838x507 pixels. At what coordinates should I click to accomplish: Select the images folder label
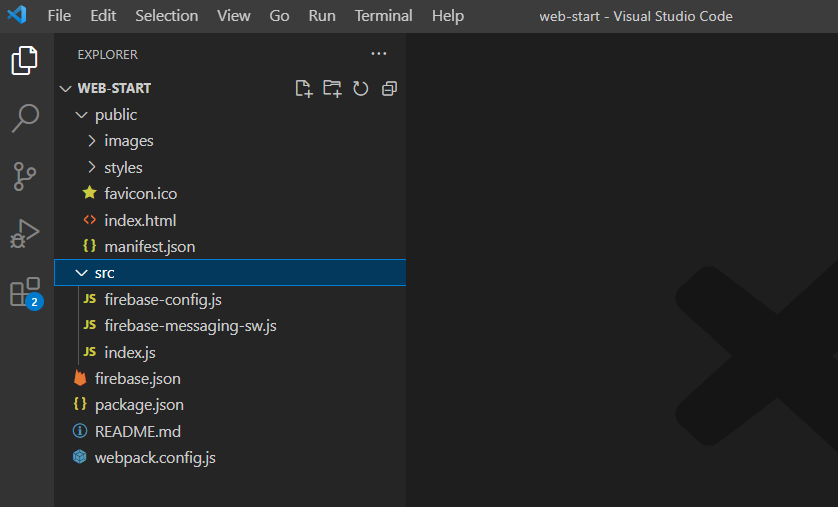pos(129,141)
